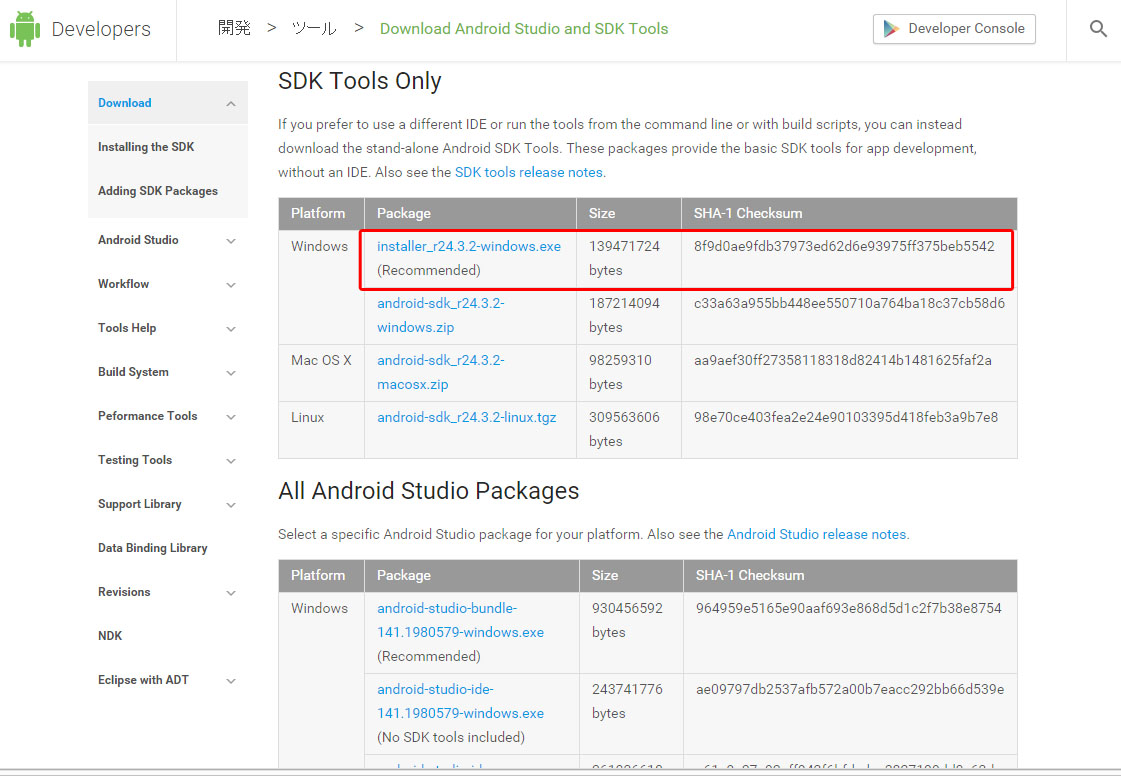Expand the Eclipse with ADT section
The image size is (1121, 776).
pyautogui.click(x=231, y=681)
